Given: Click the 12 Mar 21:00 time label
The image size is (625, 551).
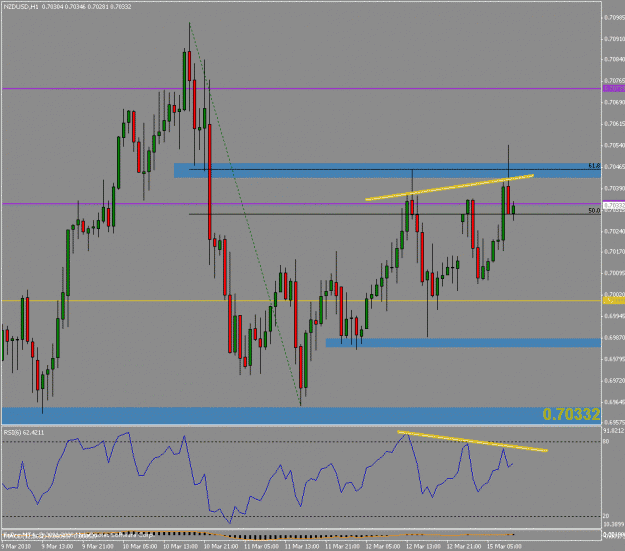Looking at the screenshot, I should pos(464,546).
